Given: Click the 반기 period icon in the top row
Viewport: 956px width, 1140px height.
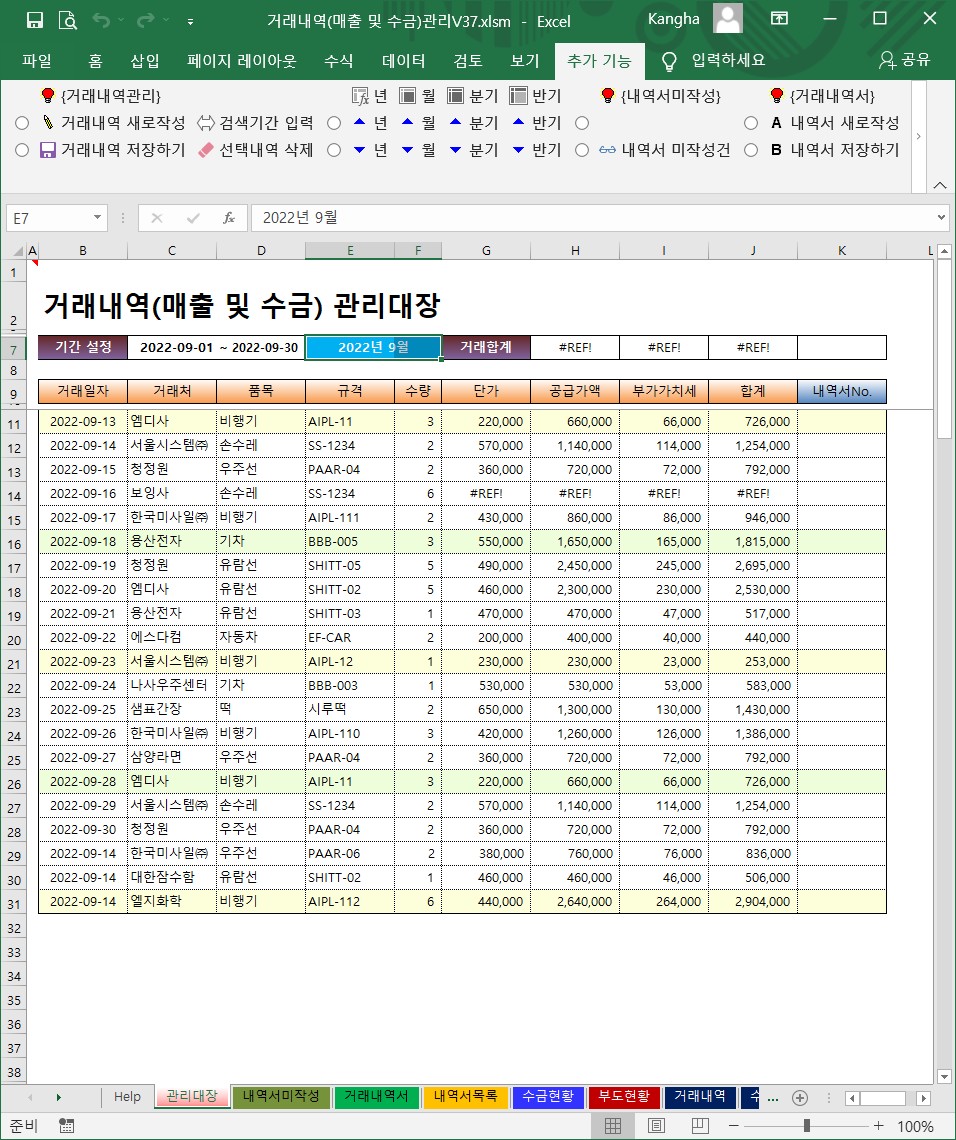Looking at the screenshot, I should coord(518,95).
